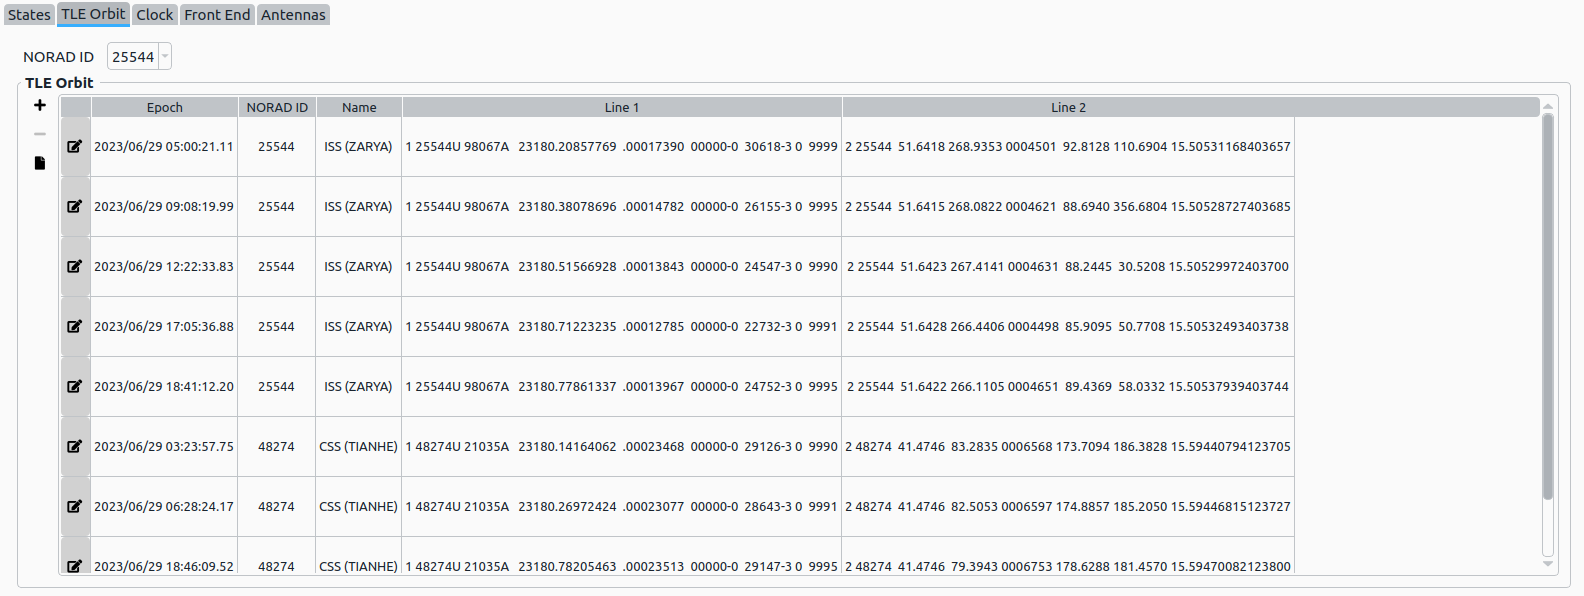1584x596 pixels.
Task: Open the Clock tab
Action: point(155,15)
